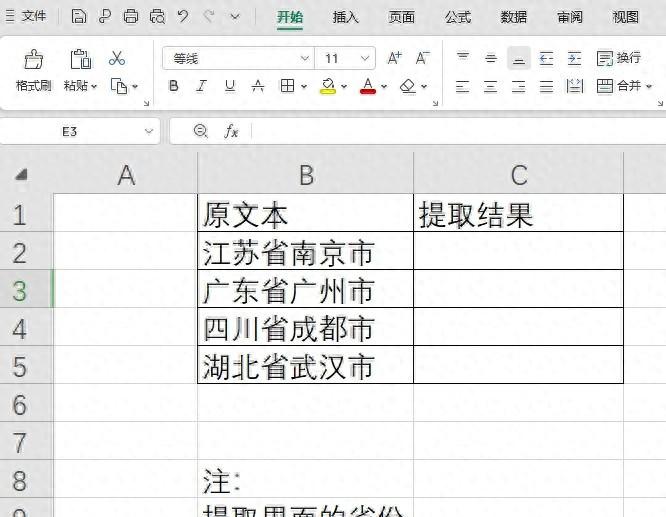The image size is (666, 517).
Task: Click the zoom magnifier icon in formula bar
Action: click(200, 131)
